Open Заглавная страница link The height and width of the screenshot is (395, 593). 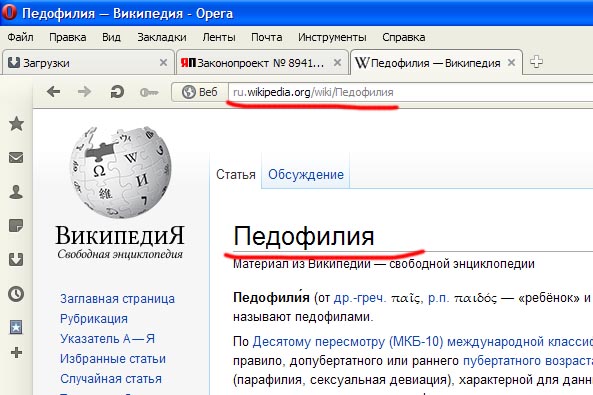click(x=117, y=299)
